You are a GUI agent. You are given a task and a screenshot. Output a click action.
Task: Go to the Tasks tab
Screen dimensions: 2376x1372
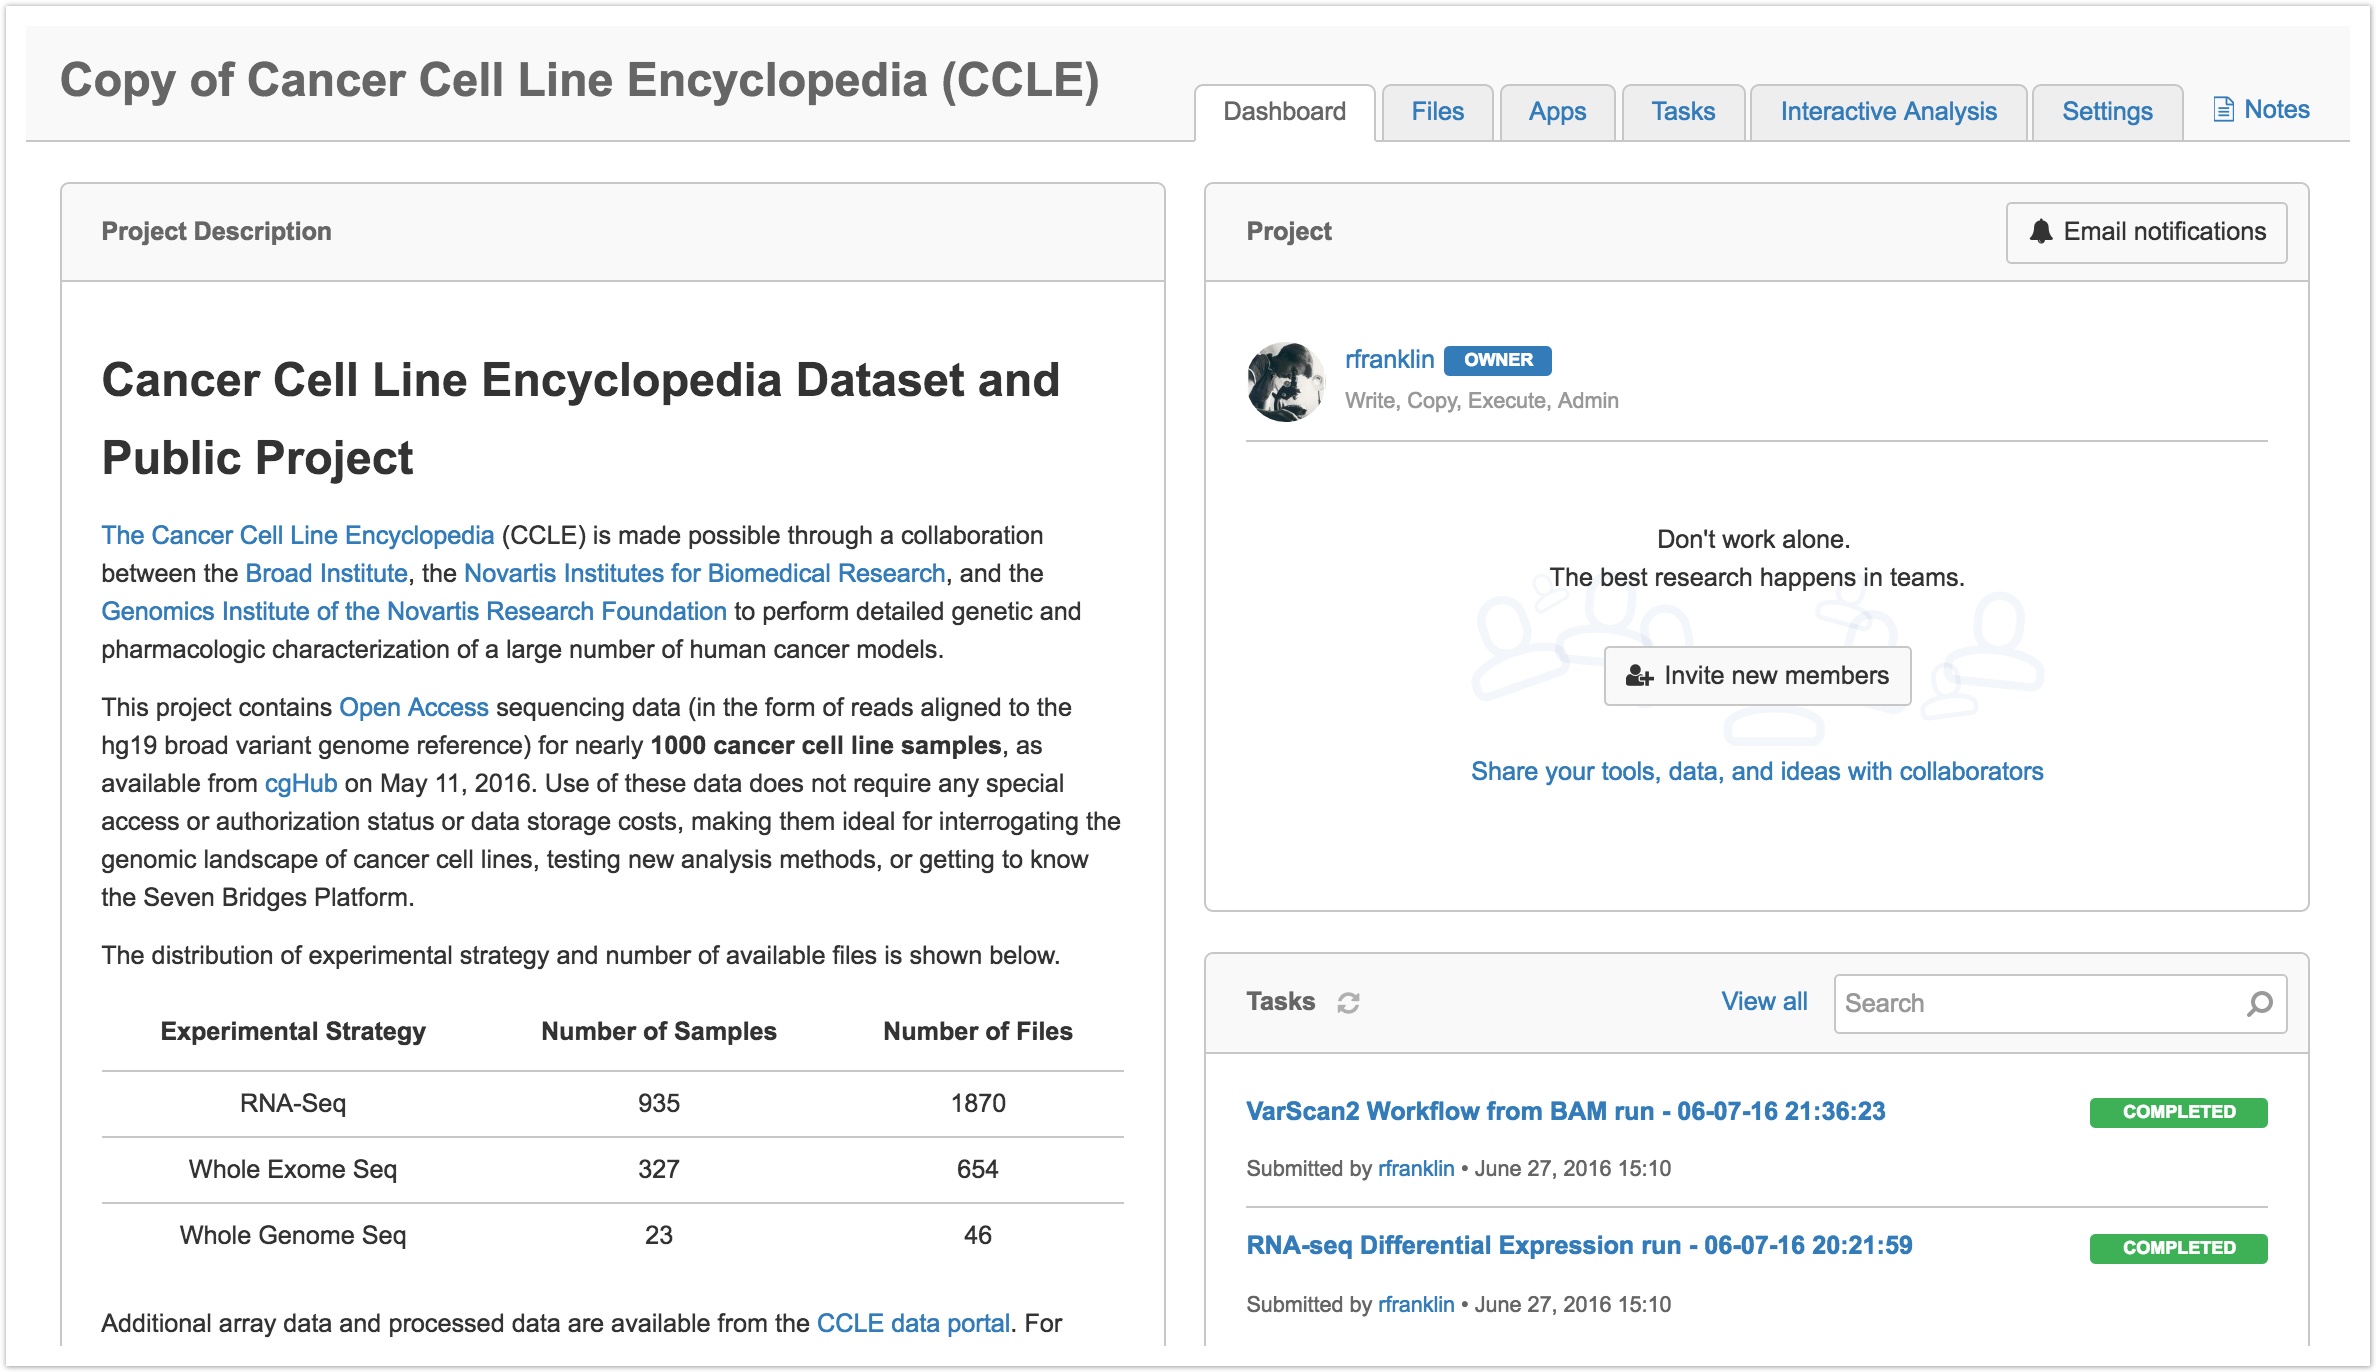pos(1682,112)
